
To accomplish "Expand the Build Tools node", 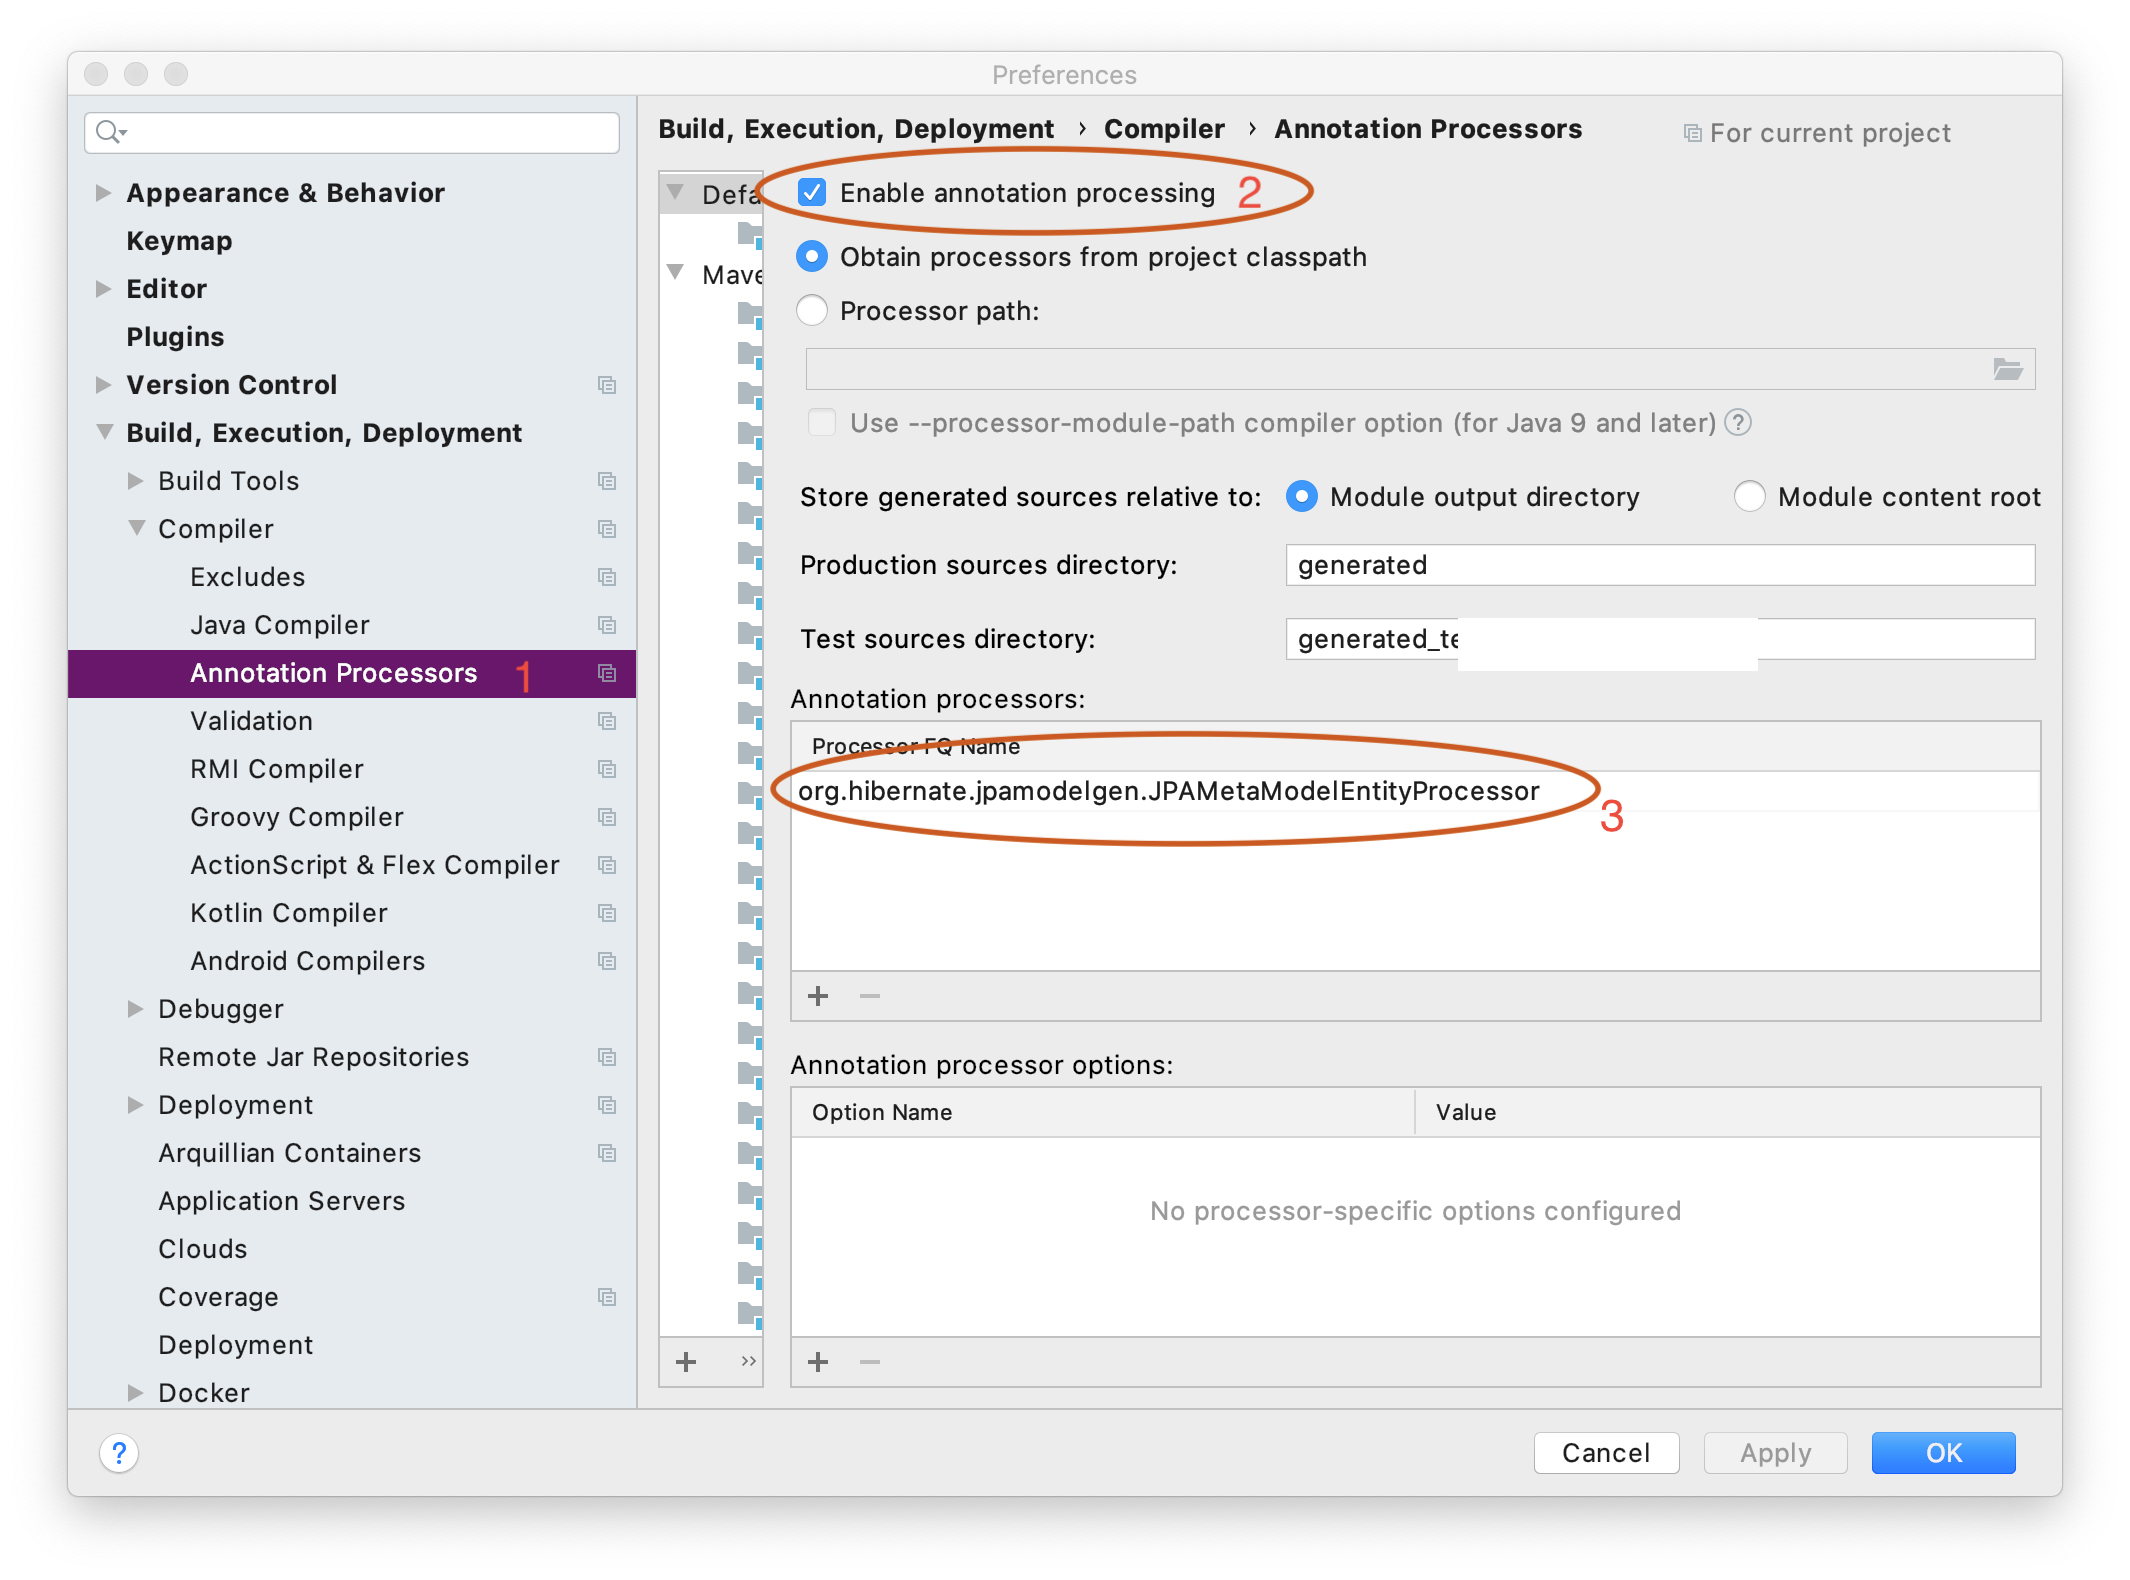I will (136, 481).
